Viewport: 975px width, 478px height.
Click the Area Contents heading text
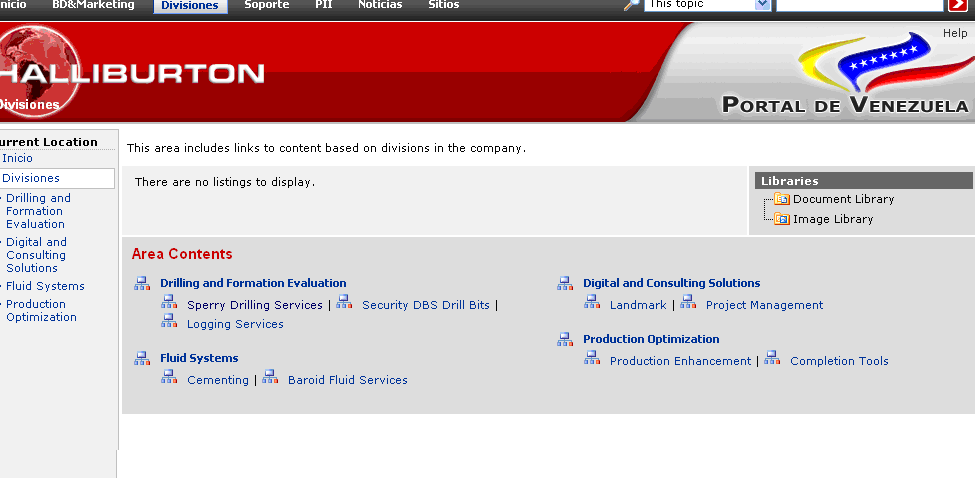coord(182,254)
